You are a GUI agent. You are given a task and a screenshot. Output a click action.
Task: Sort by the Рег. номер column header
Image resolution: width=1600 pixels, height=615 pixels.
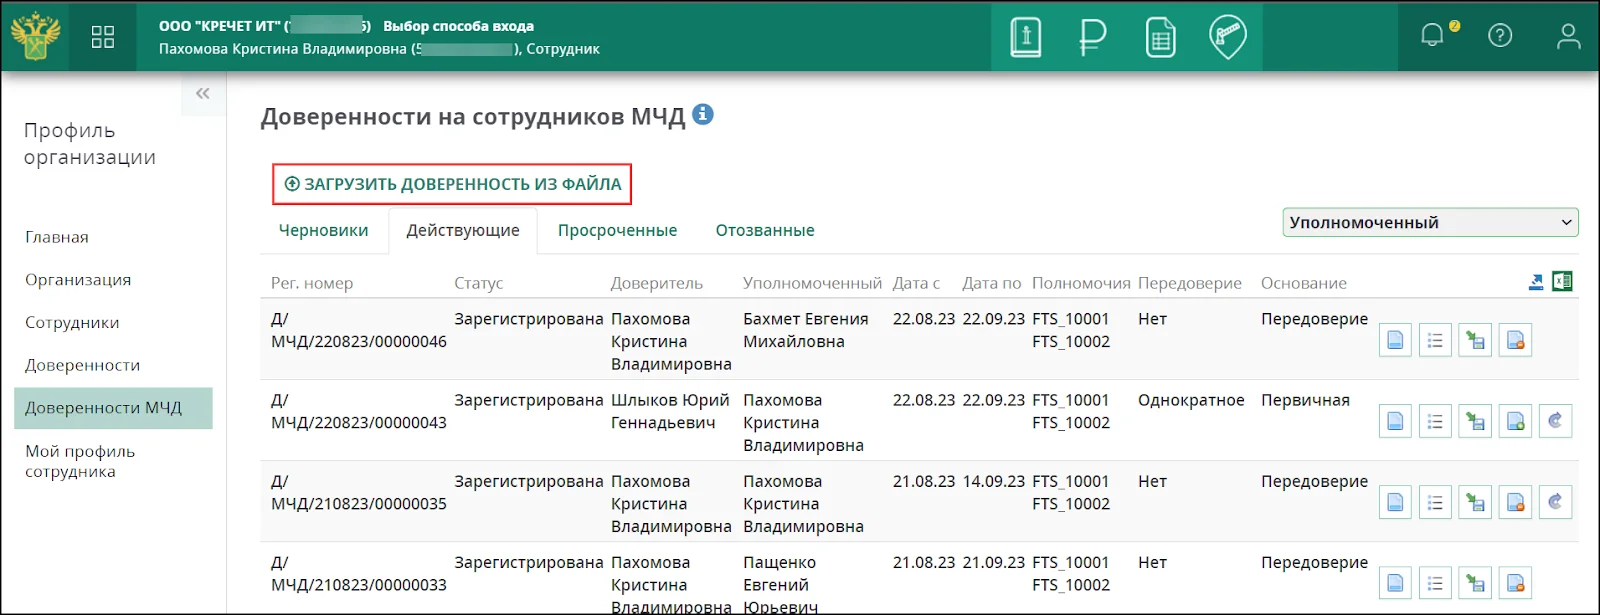point(312,283)
